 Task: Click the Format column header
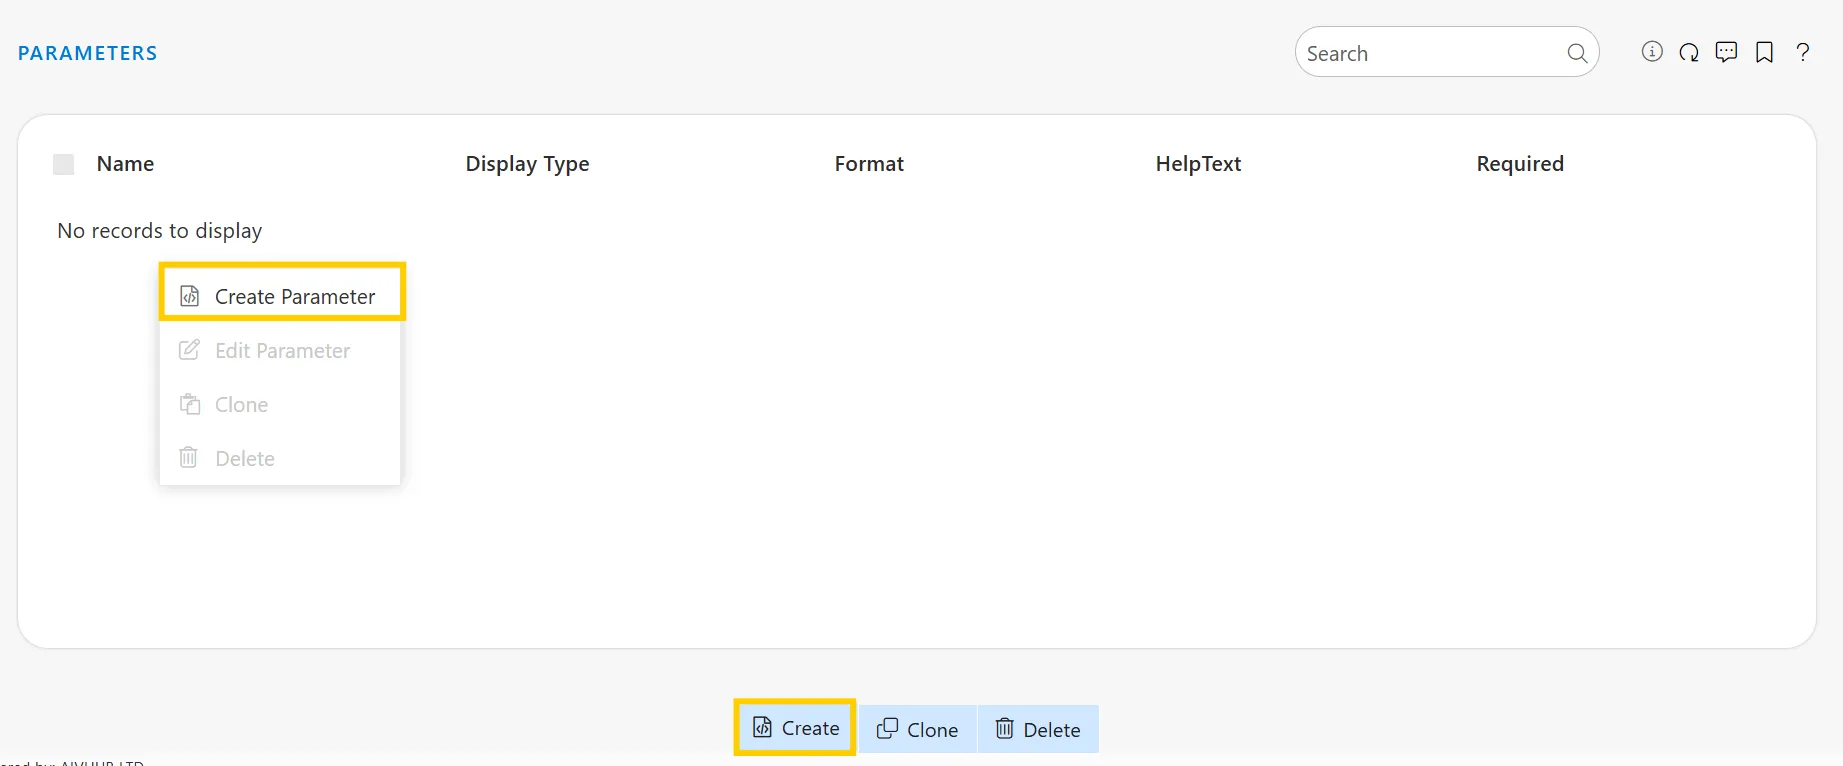tap(869, 164)
